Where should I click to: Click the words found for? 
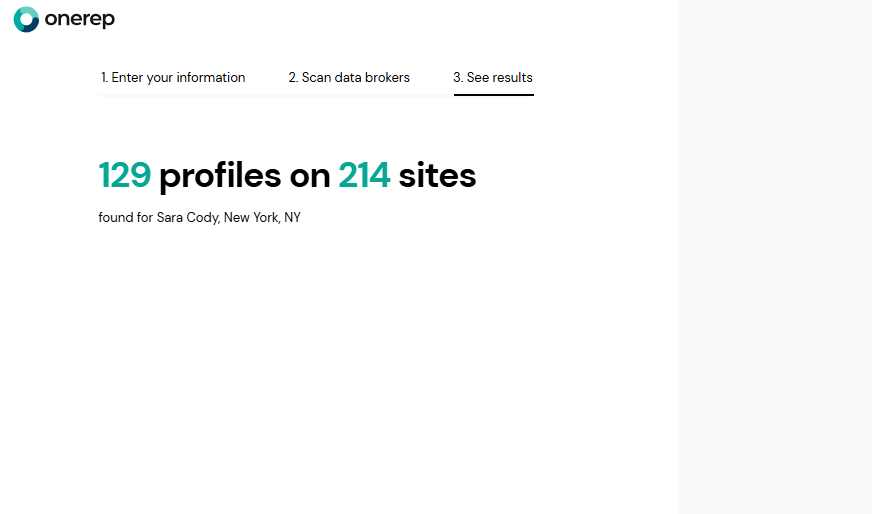(125, 217)
